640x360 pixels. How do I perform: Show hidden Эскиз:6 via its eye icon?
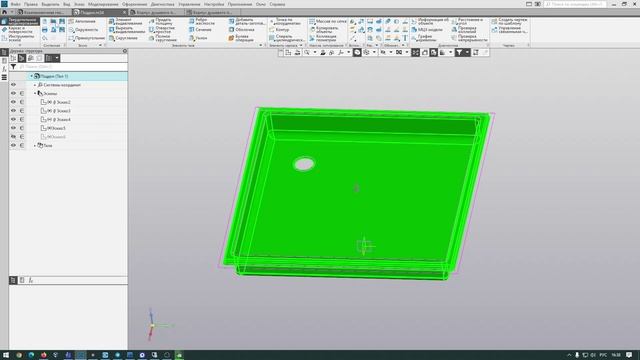(x=13, y=137)
